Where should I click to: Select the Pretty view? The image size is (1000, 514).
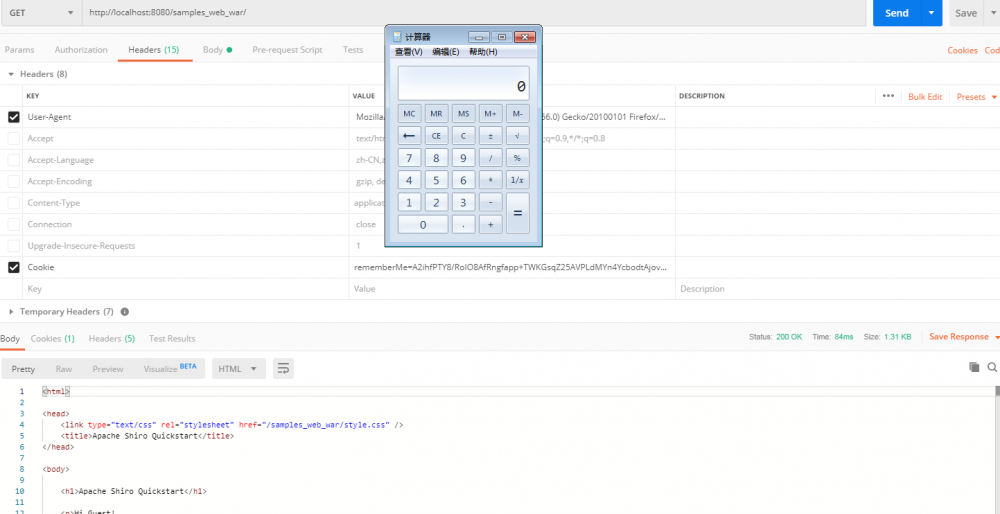point(23,369)
